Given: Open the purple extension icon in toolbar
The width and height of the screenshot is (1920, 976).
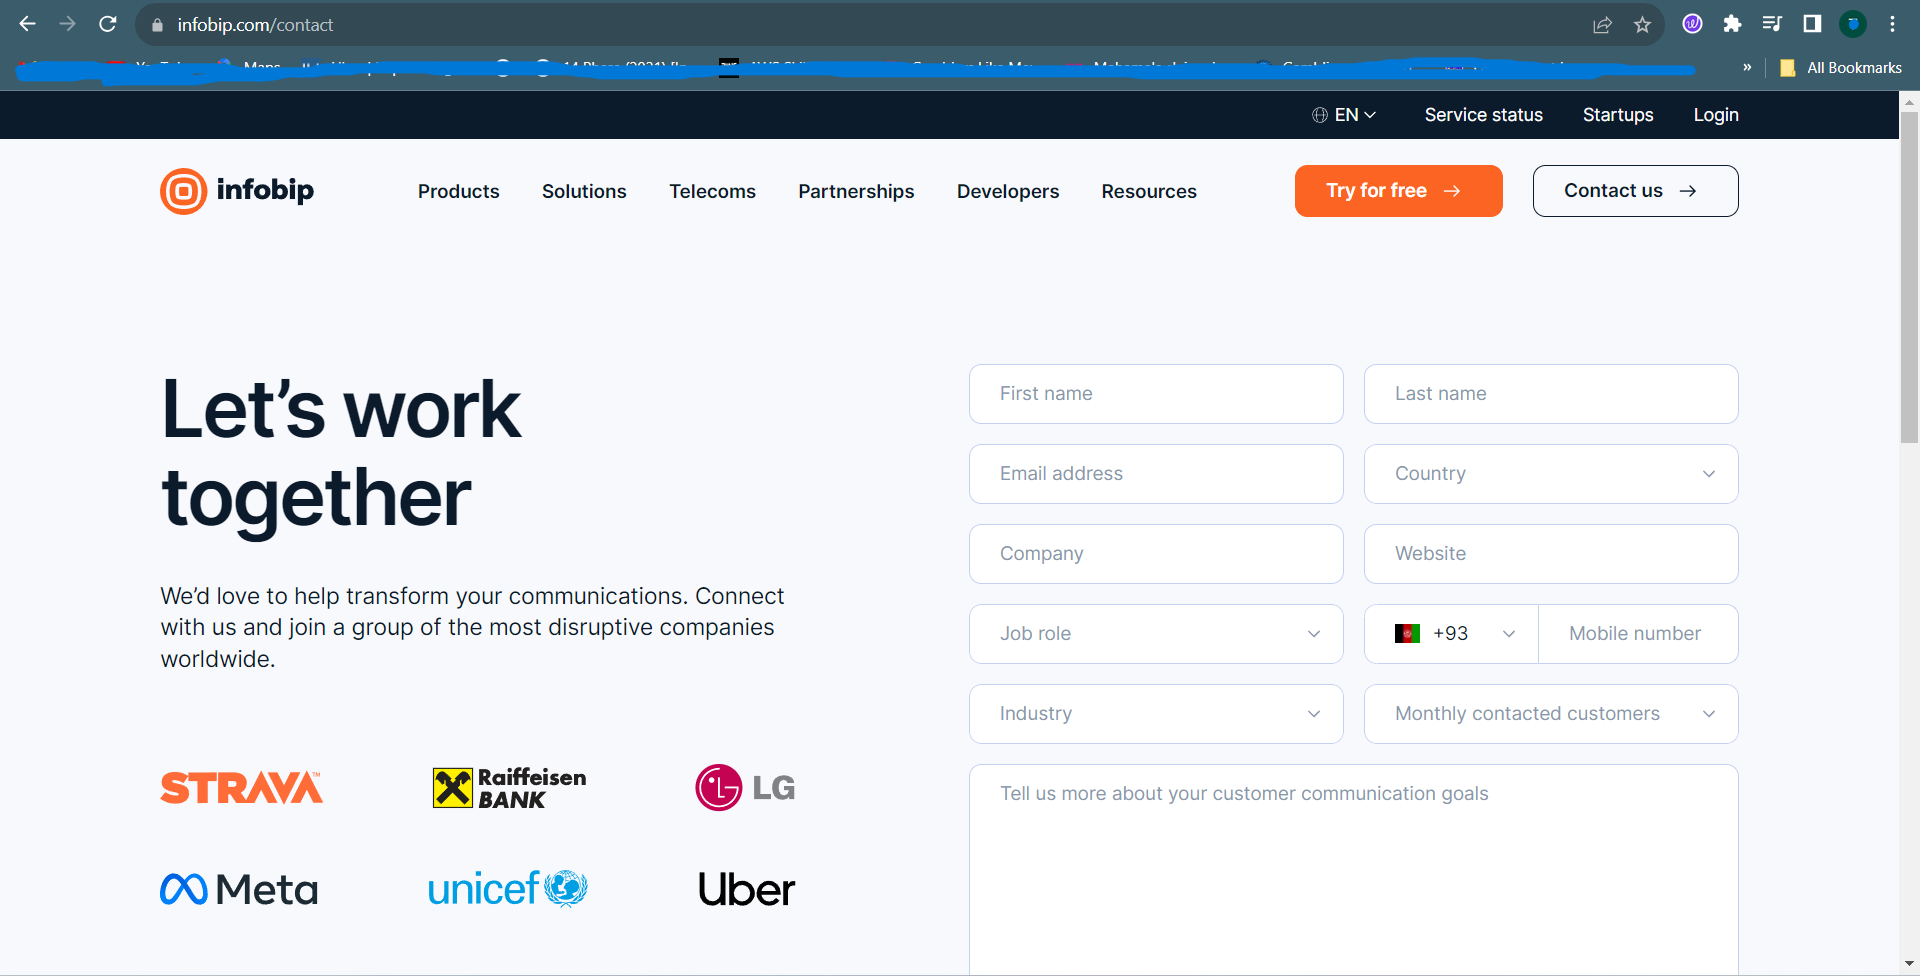Looking at the screenshot, I should click(1692, 24).
